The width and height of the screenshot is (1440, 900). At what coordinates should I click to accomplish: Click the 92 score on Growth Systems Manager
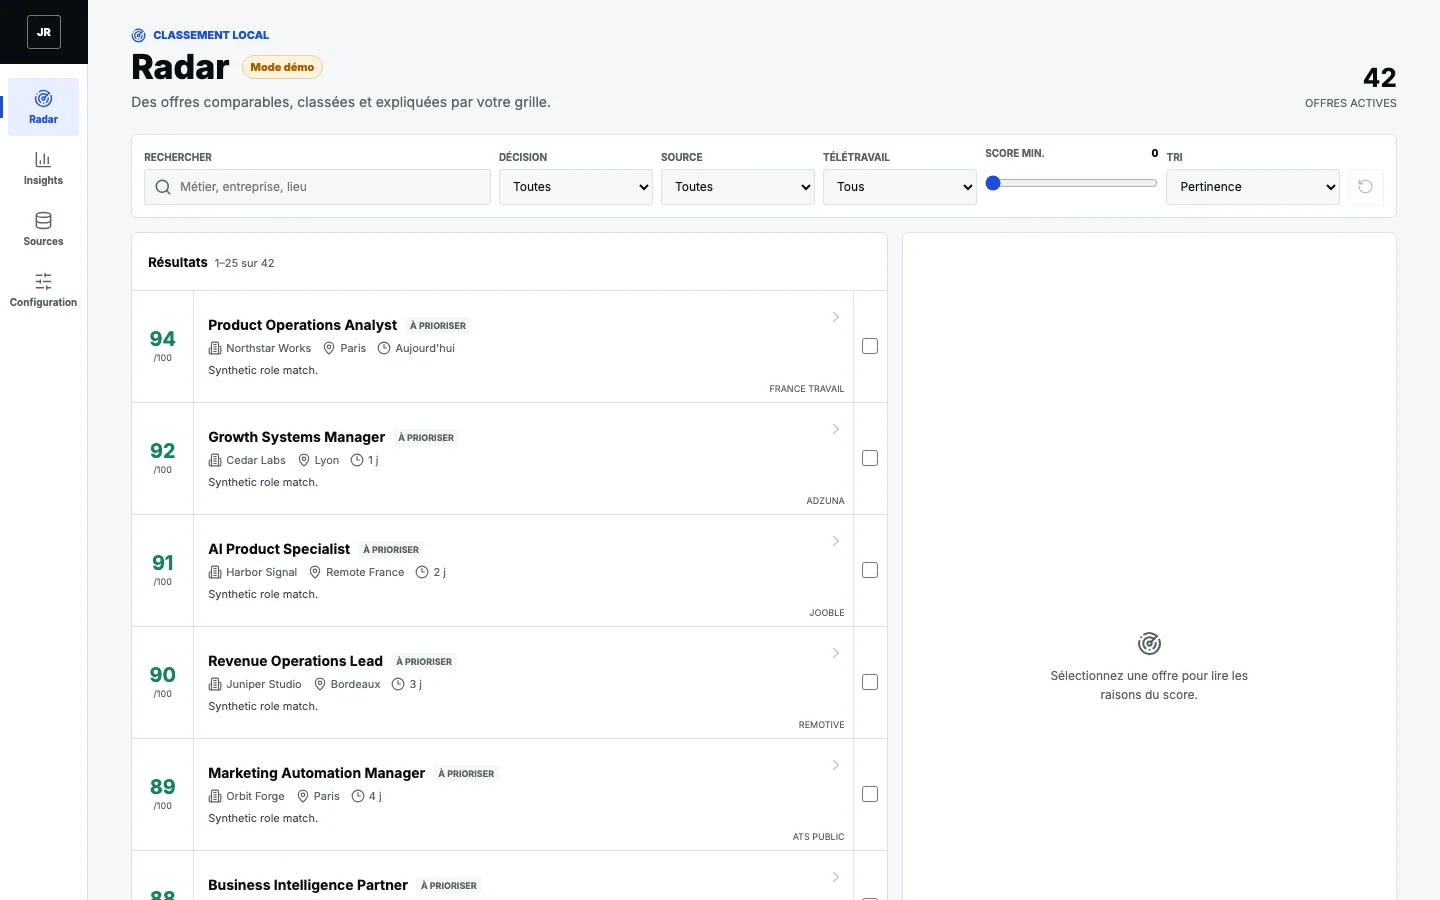[x=162, y=451]
